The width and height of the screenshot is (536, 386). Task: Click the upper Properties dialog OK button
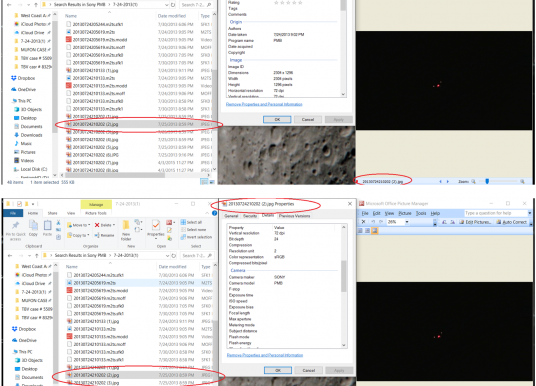click(x=277, y=119)
